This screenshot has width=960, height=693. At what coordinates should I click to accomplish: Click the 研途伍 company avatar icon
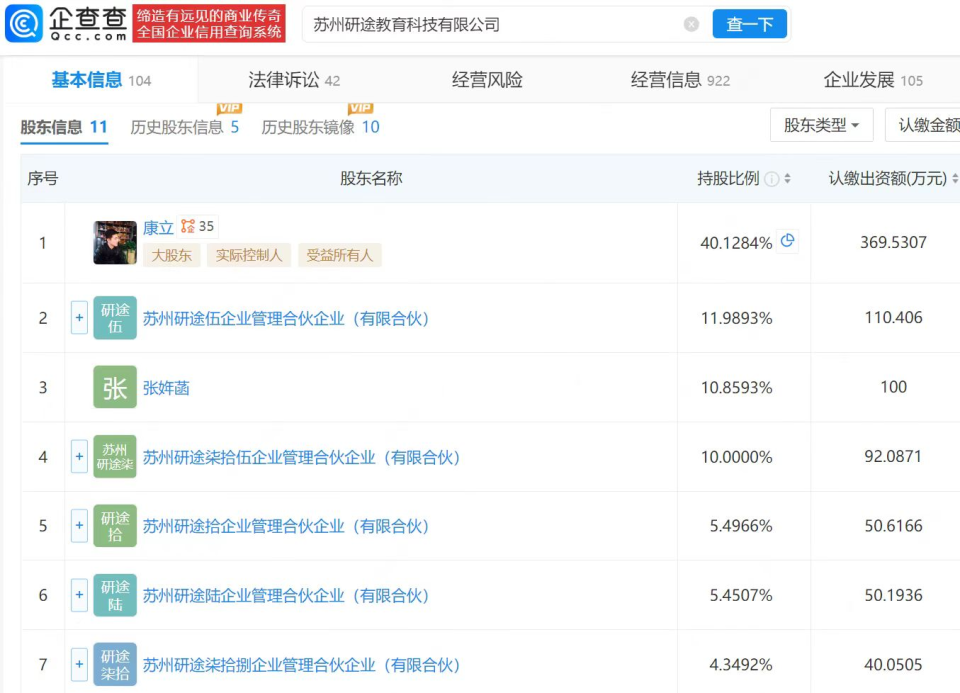(x=114, y=318)
